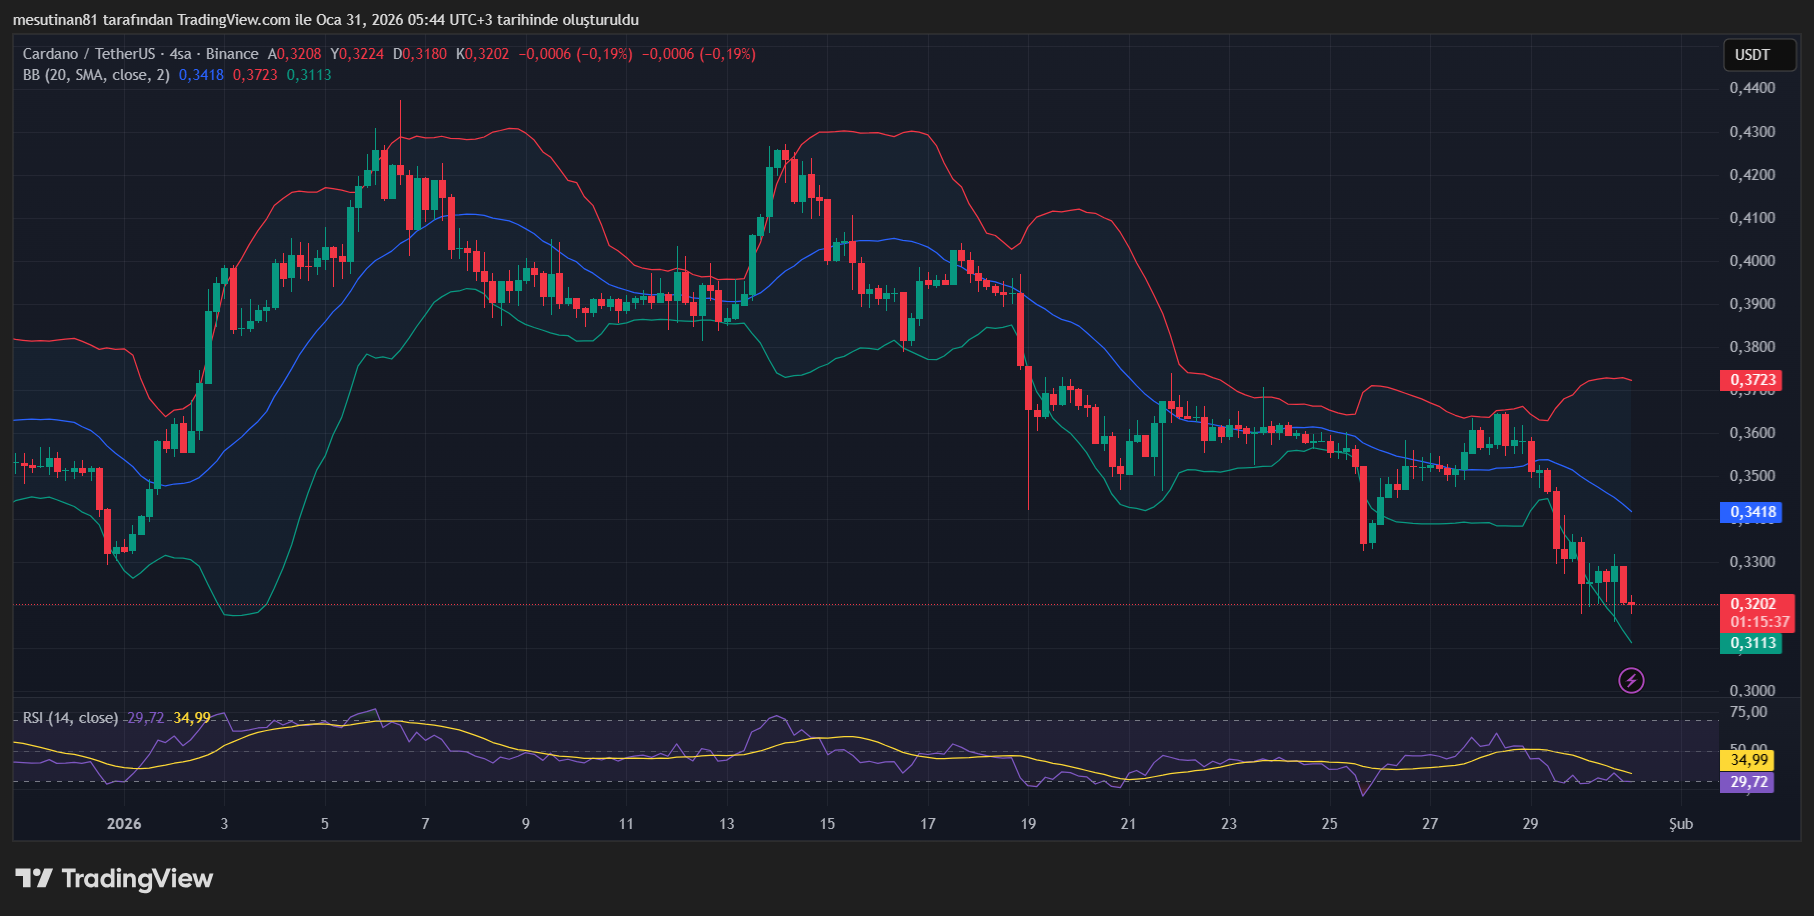
Task: Click the green 0,3113 lower band label
Action: [x=1753, y=643]
